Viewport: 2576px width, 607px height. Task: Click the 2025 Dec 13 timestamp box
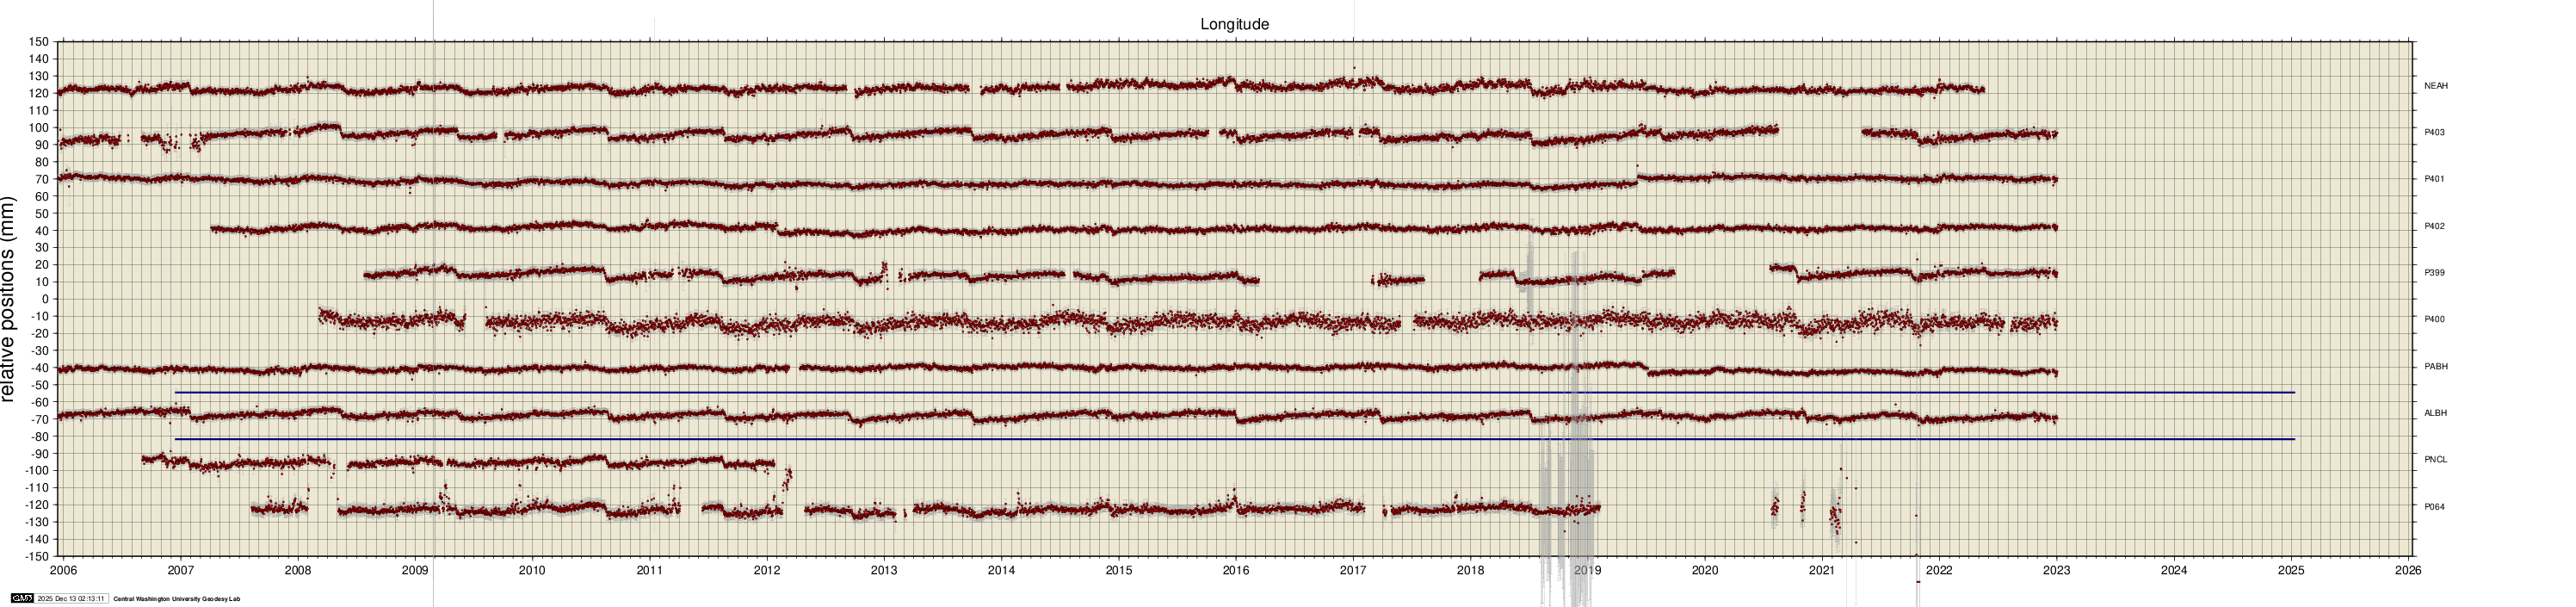pyautogui.click(x=70, y=598)
